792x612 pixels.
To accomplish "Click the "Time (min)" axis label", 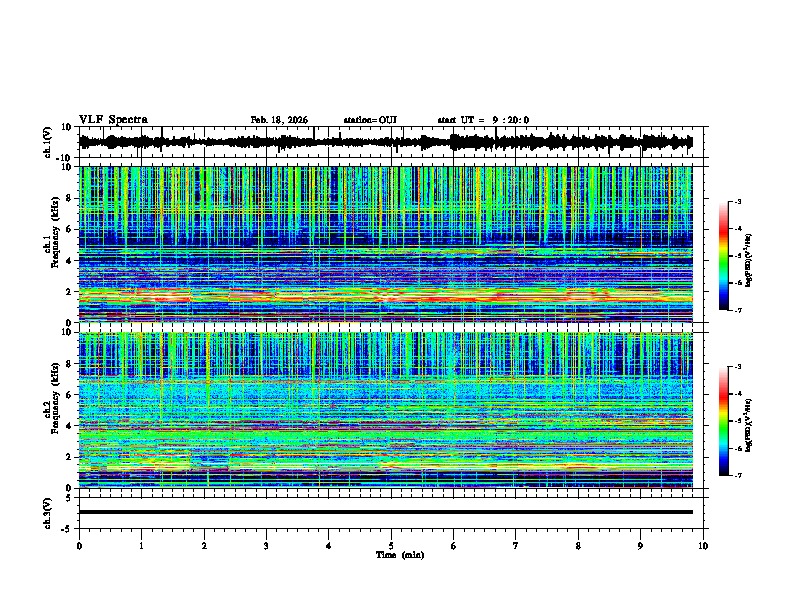I will [x=400, y=555].
